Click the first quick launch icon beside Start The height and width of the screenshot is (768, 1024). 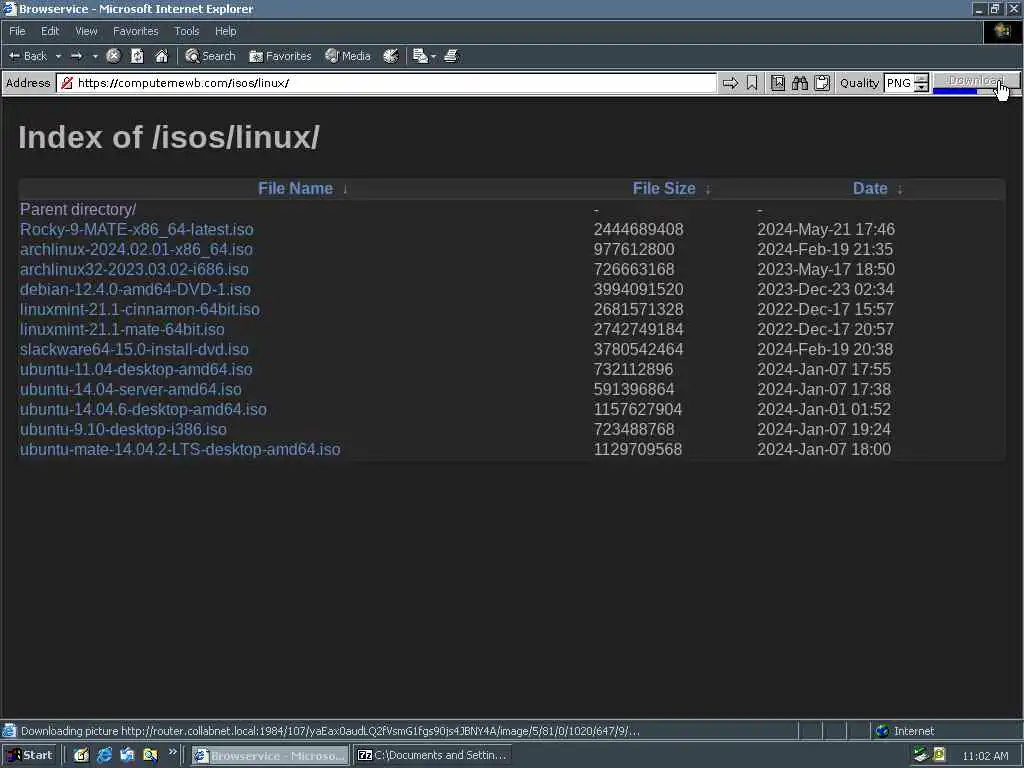click(x=81, y=755)
